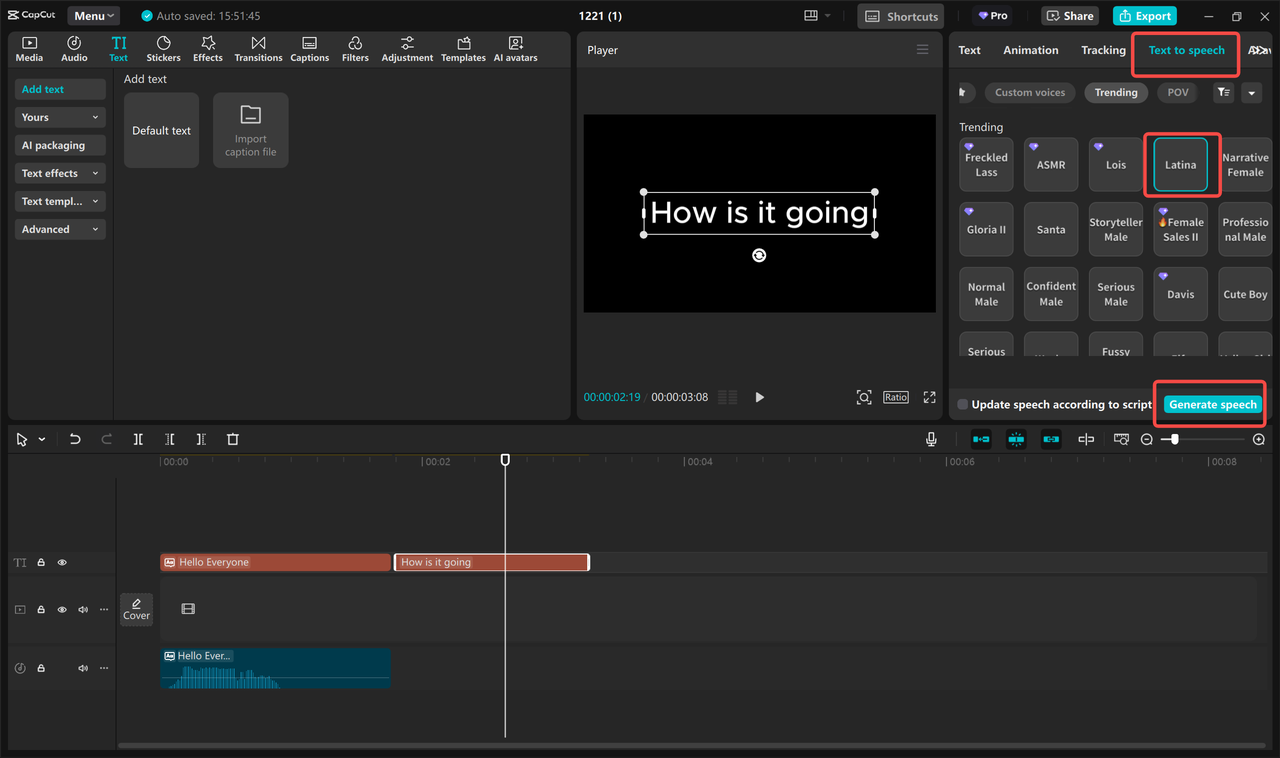Click the delete icon in timeline toolbar
Viewport: 1280px width, 758px height.
coord(233,439)
